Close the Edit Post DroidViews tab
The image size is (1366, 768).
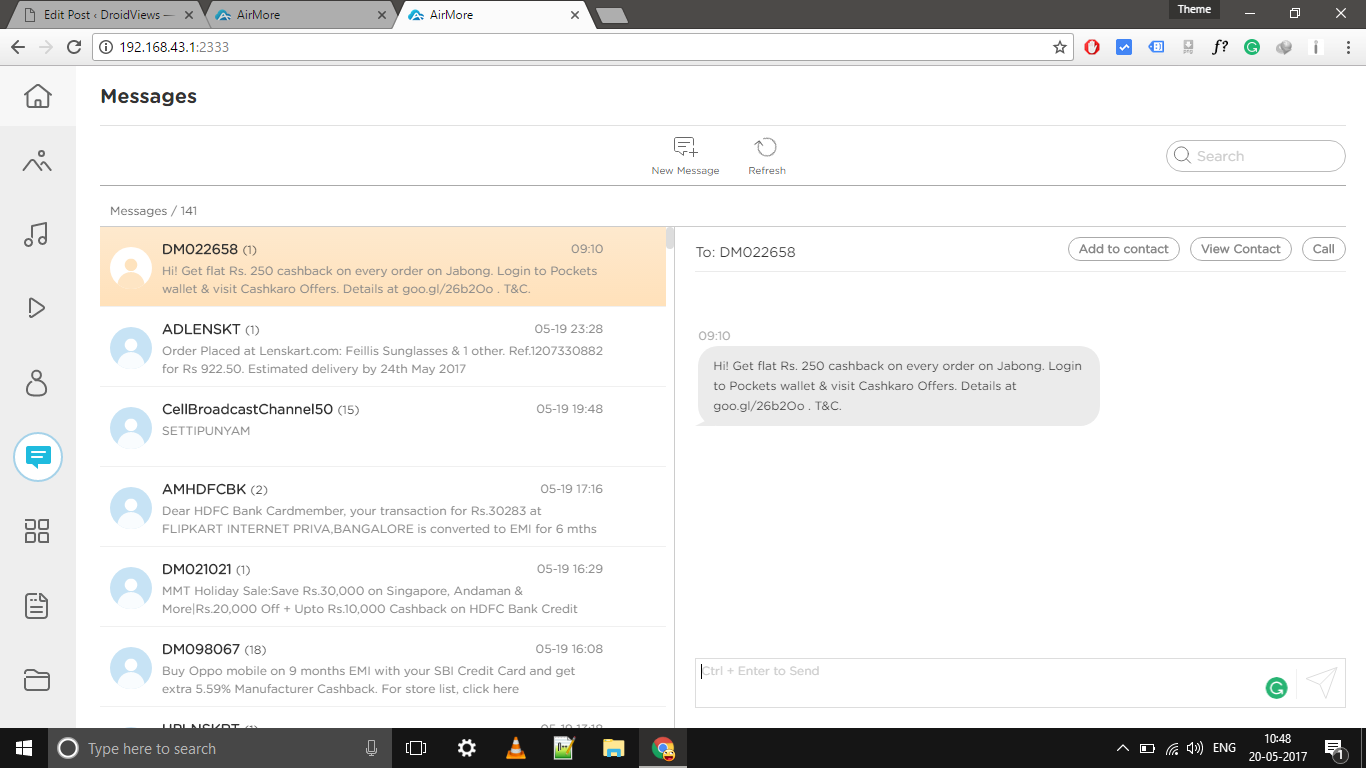pyautogui.click(x=190, y=15)
